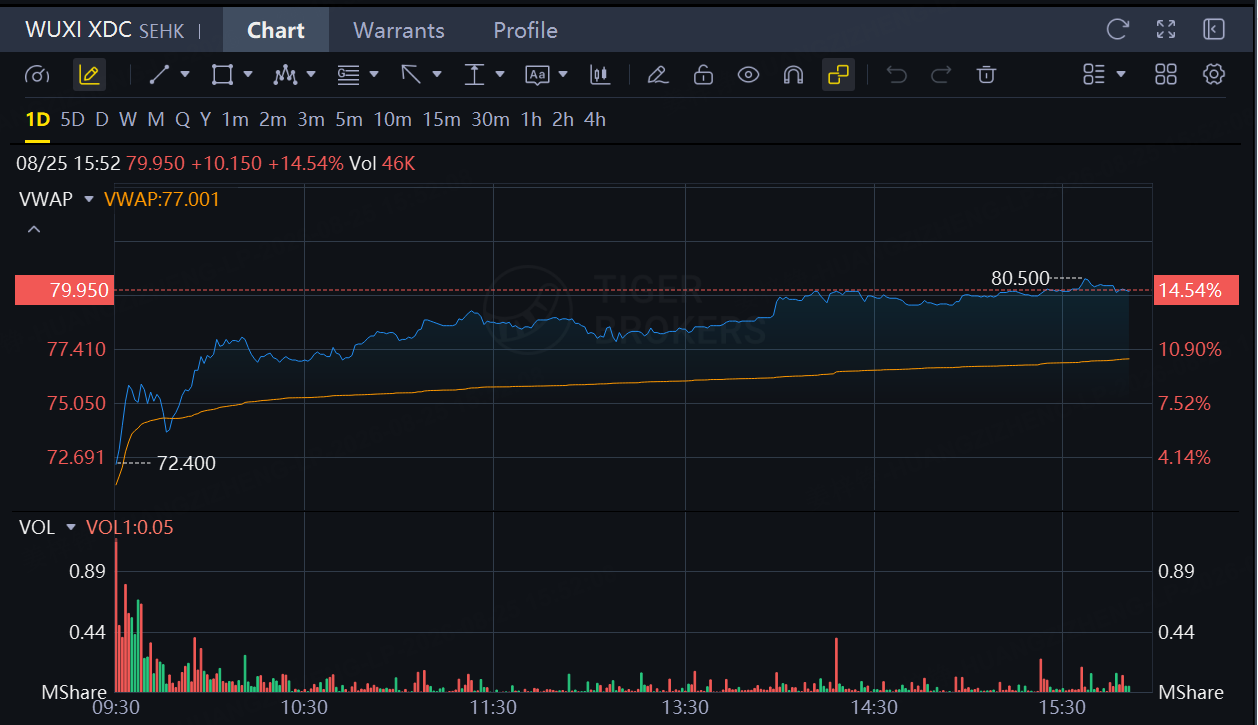Open the wave pattern dropdown arrow
The image size is (1258, 725).
pyautogui.click(x=311, y=75)
